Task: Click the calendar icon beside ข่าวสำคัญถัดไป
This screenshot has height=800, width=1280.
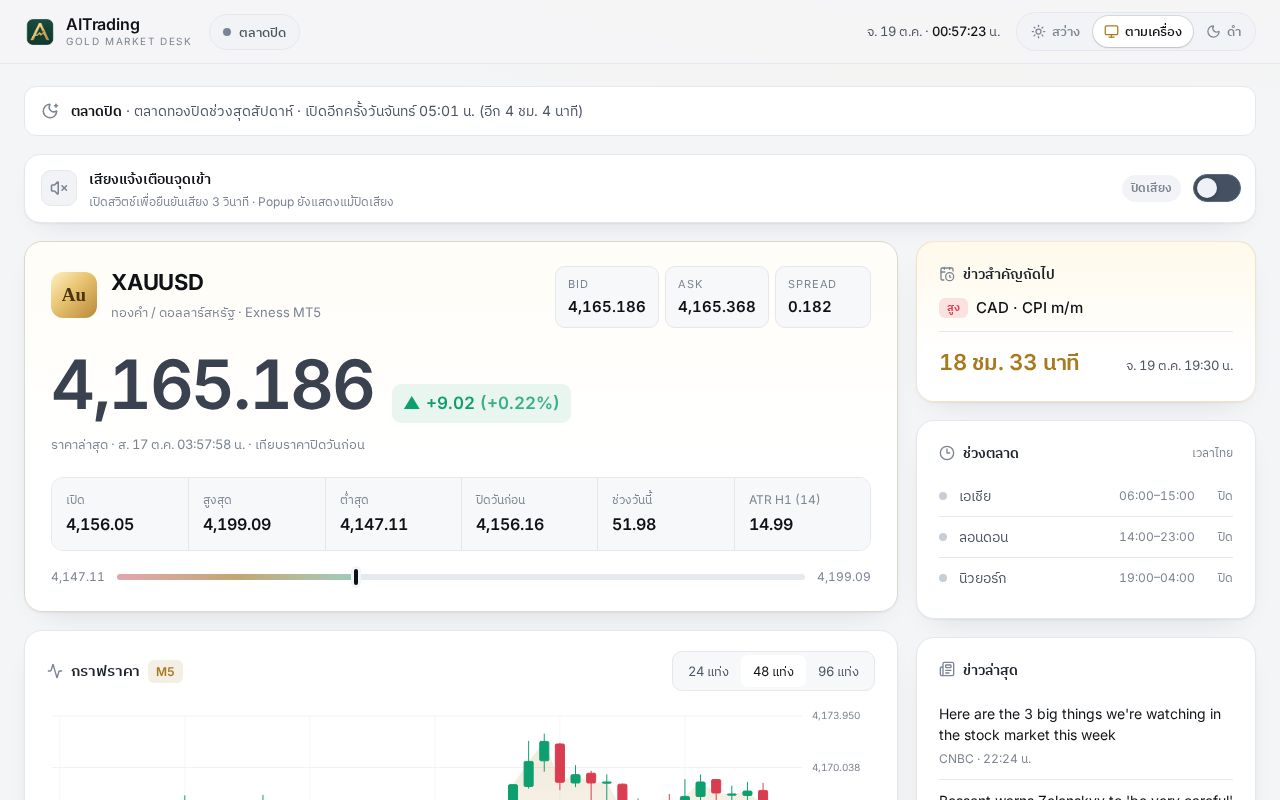Action: (x=947, y=274)
